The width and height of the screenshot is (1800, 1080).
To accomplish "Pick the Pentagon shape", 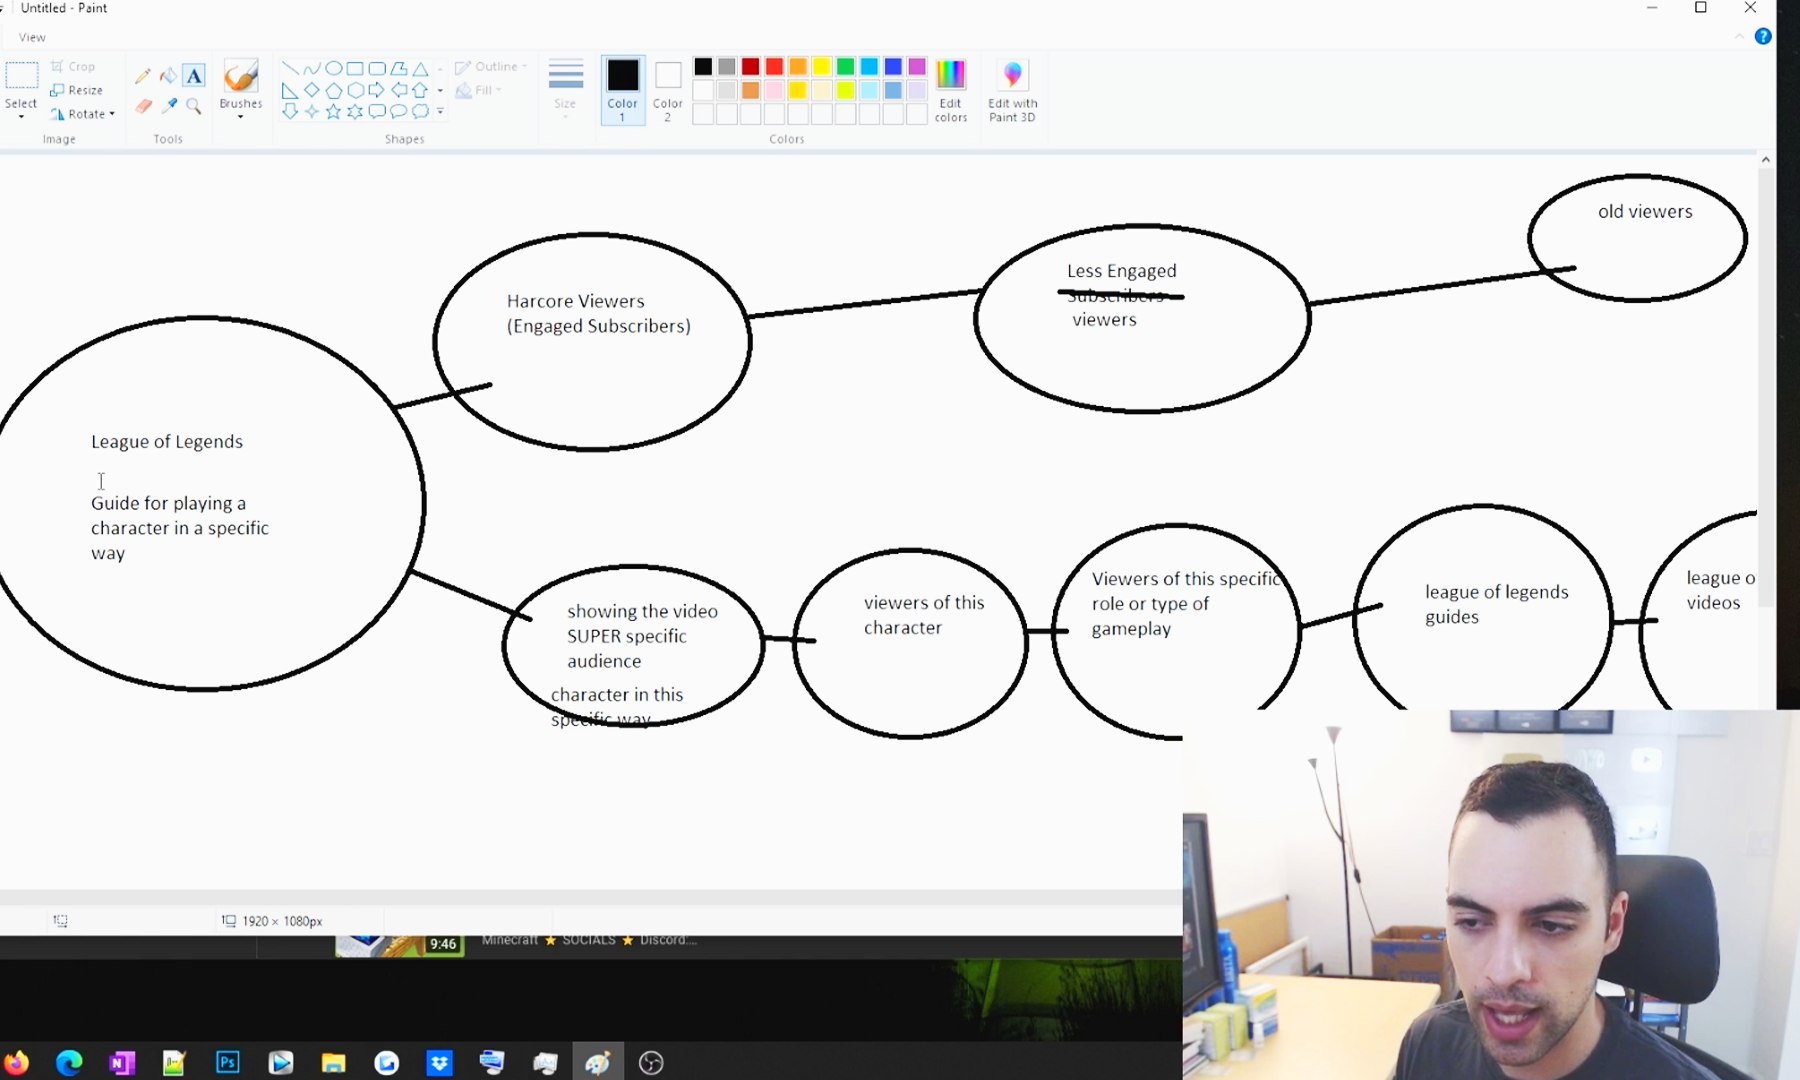I will (333, 90).
